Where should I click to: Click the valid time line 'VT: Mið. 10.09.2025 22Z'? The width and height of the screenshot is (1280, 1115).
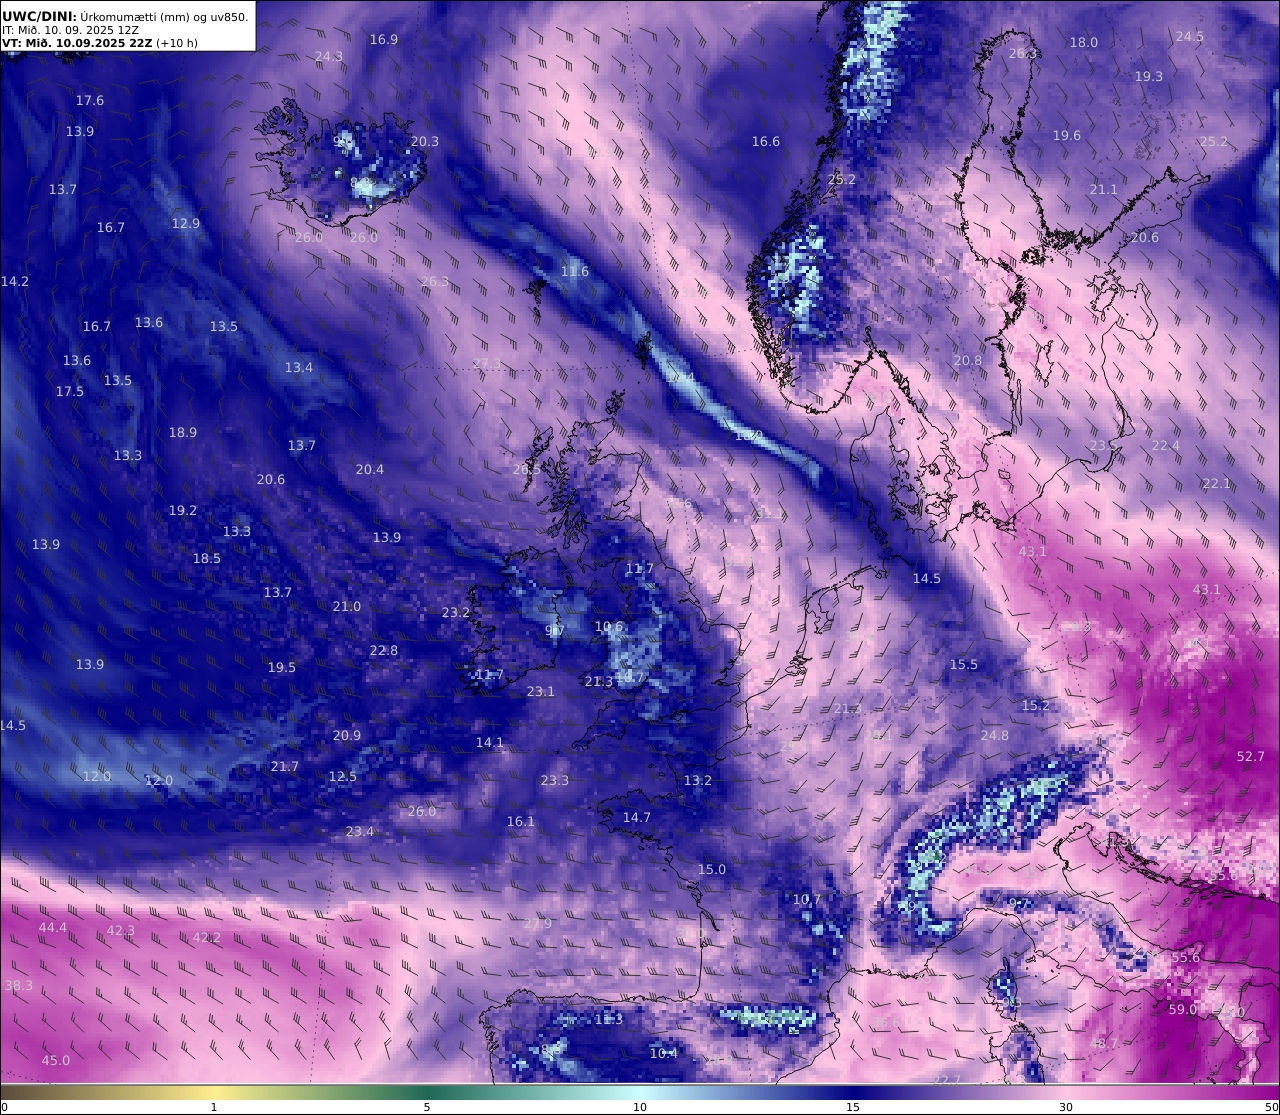tap(76, 43)
